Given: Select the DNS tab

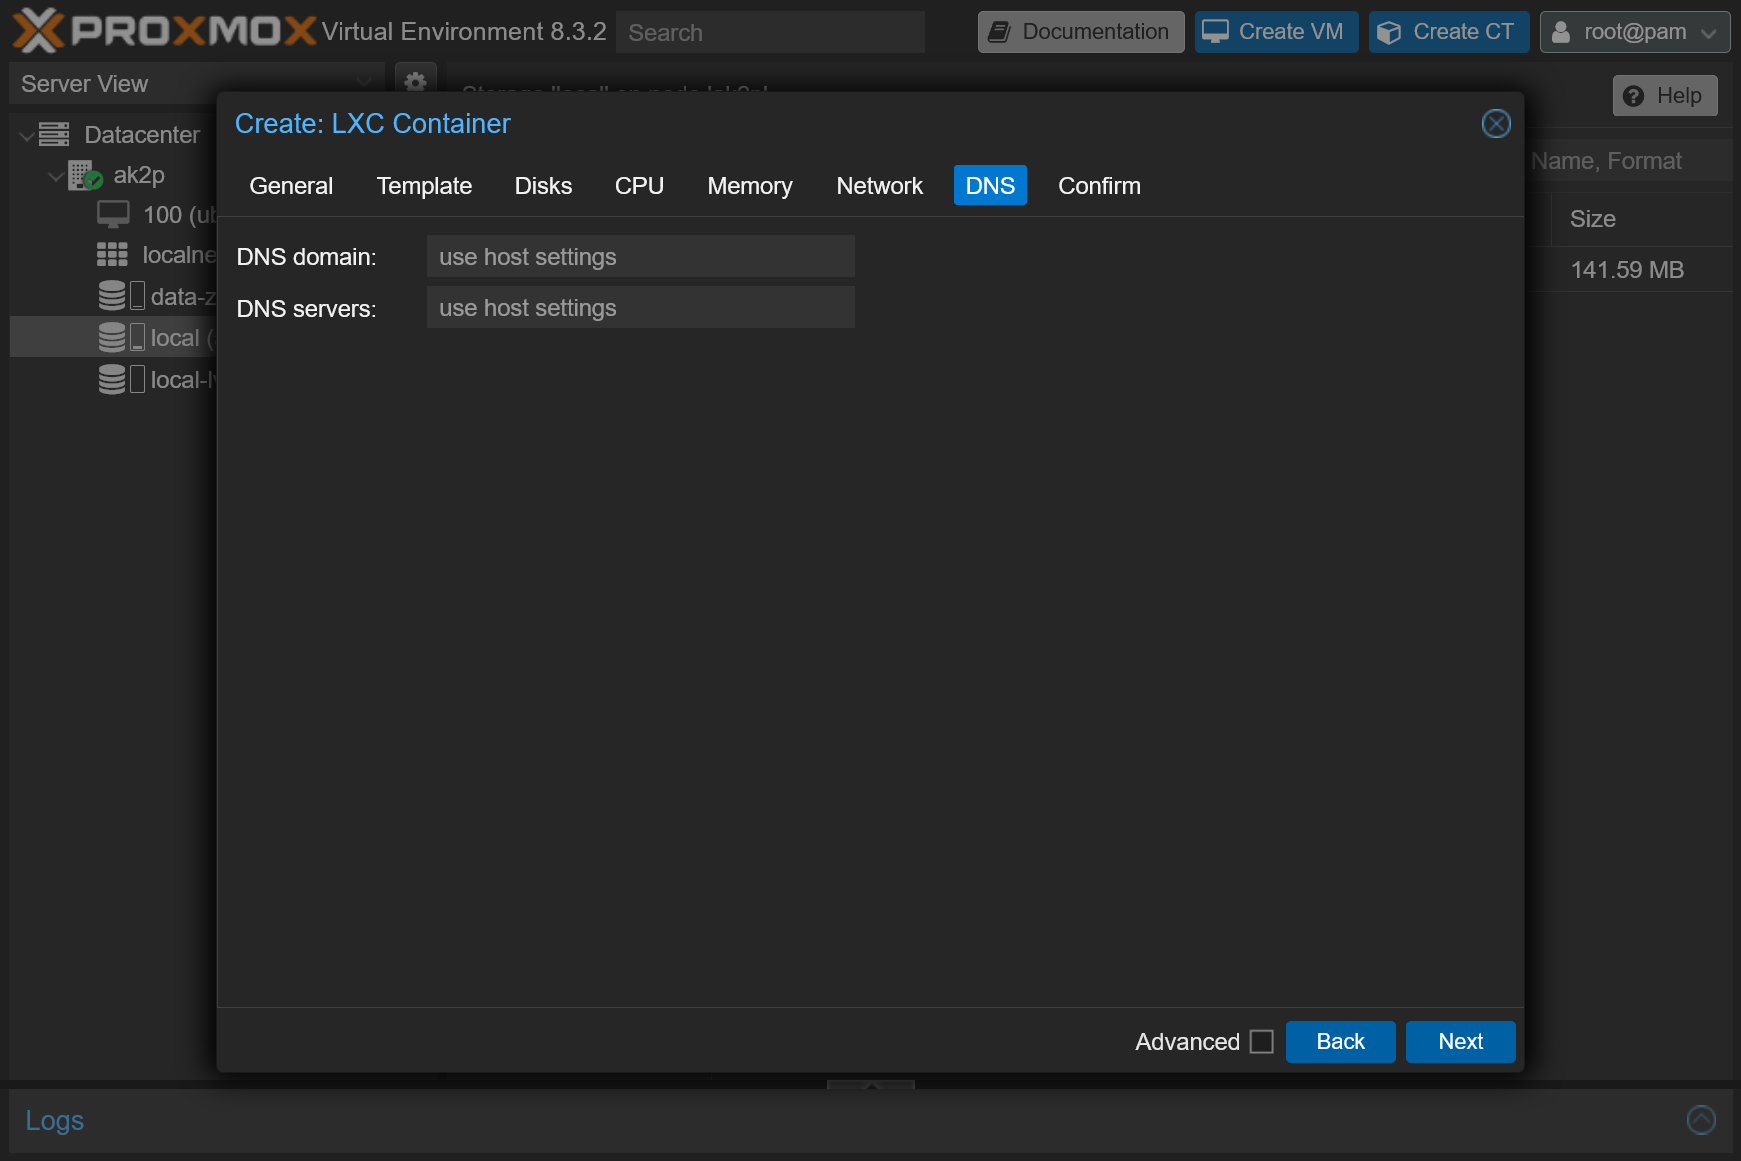Looking at the screenshot, I should [x=990, y=186].
